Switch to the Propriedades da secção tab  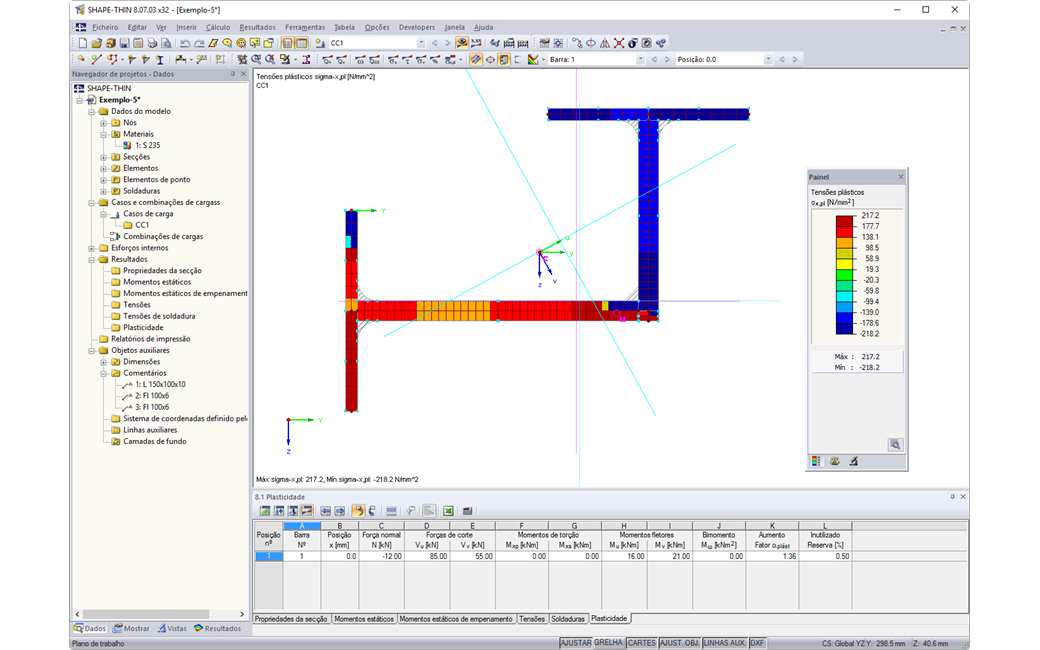coord(291,619)
